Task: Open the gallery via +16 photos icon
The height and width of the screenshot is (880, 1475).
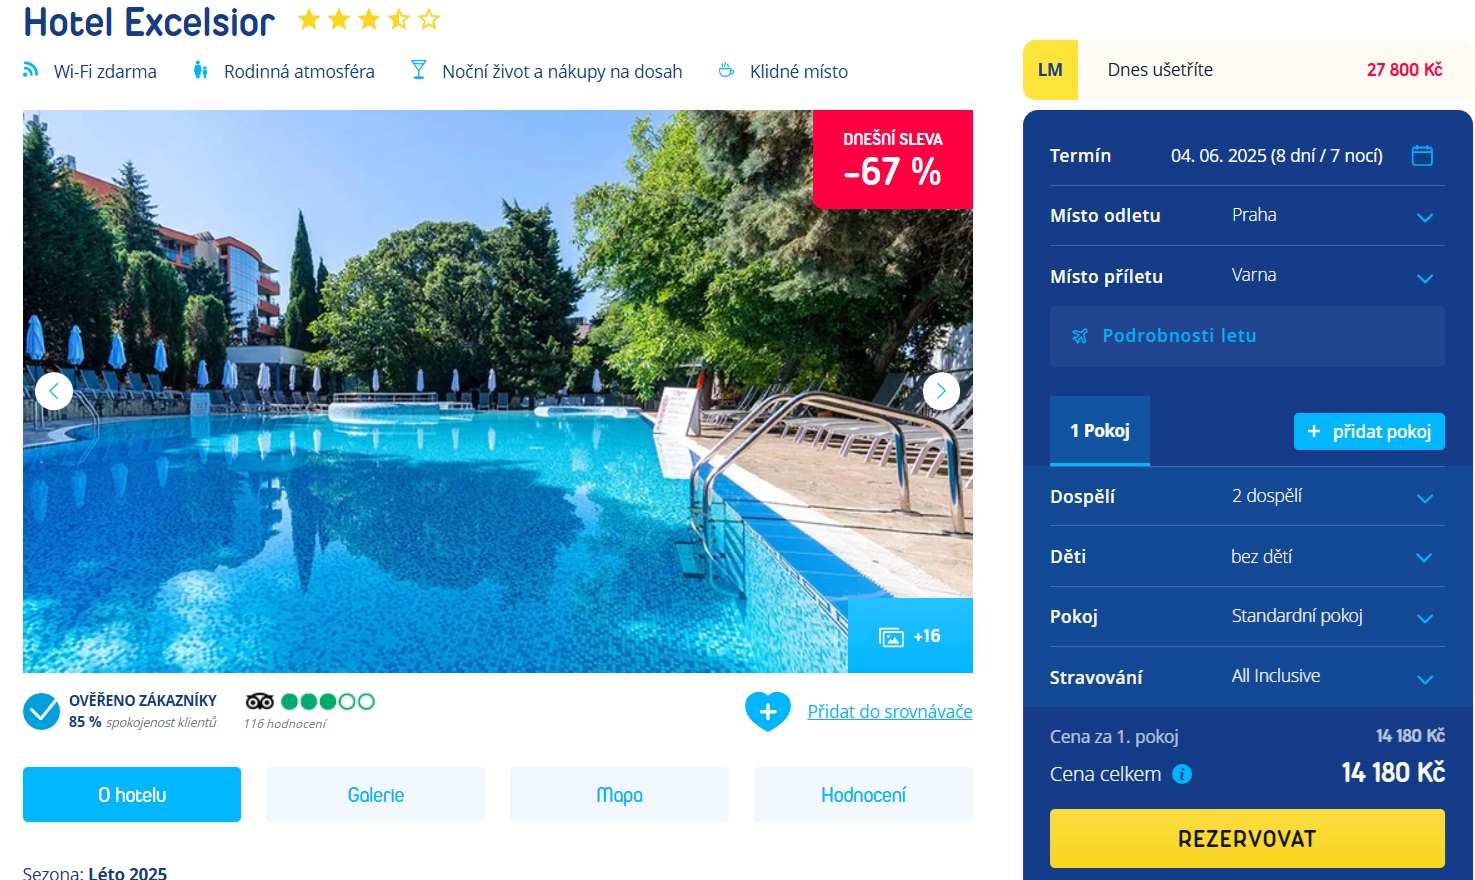Action: coord(910,636)
